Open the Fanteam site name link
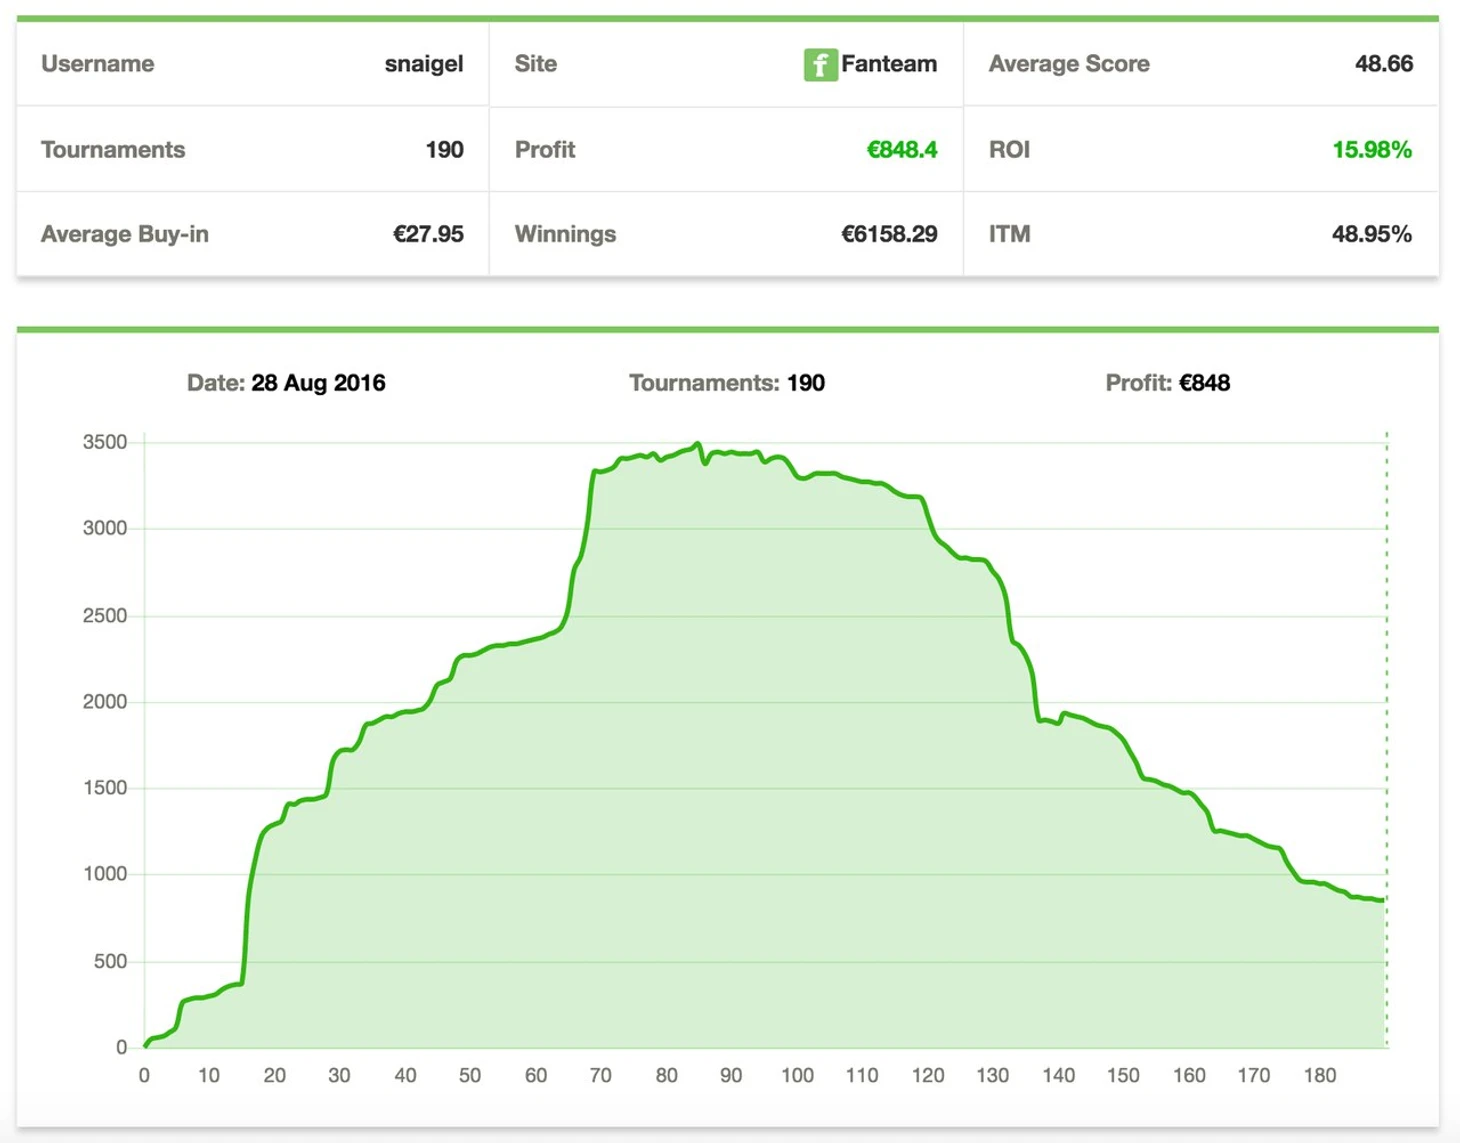This screenshot has width=1460, height=1143. coord(888,64)
